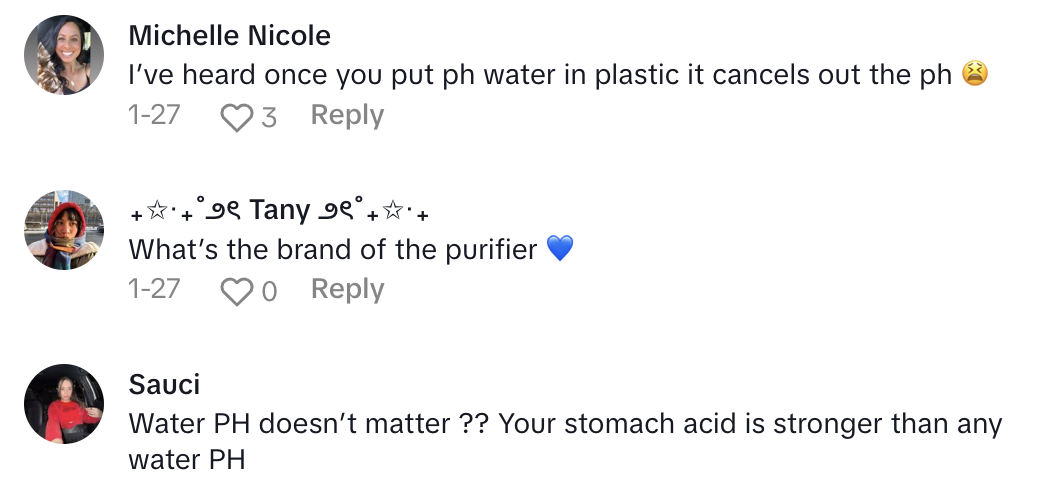
Task: Click the blue heart emoji in Tany's comment
Action: pos(560,249)
